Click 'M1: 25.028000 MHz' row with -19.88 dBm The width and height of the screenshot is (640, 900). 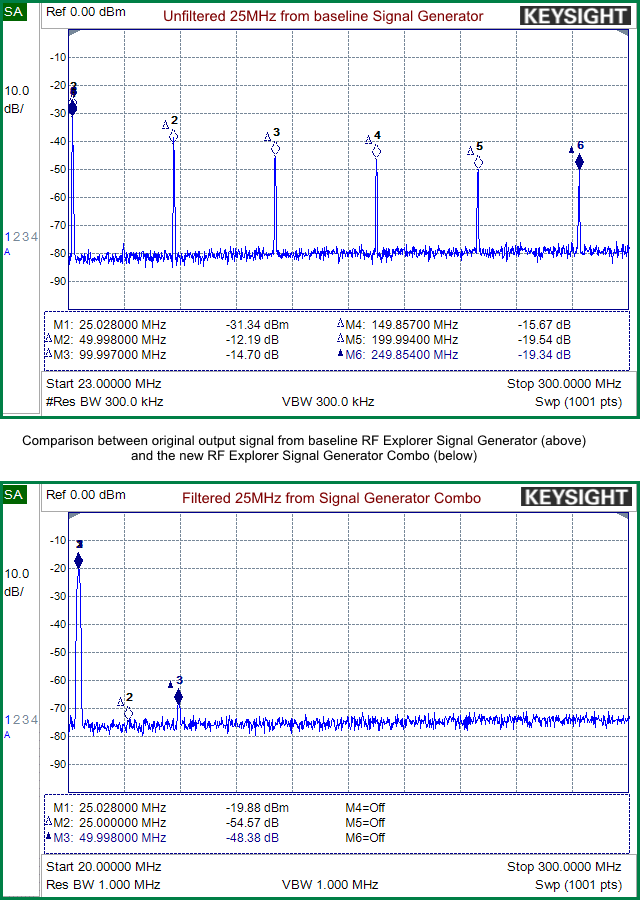pos(171,808)
